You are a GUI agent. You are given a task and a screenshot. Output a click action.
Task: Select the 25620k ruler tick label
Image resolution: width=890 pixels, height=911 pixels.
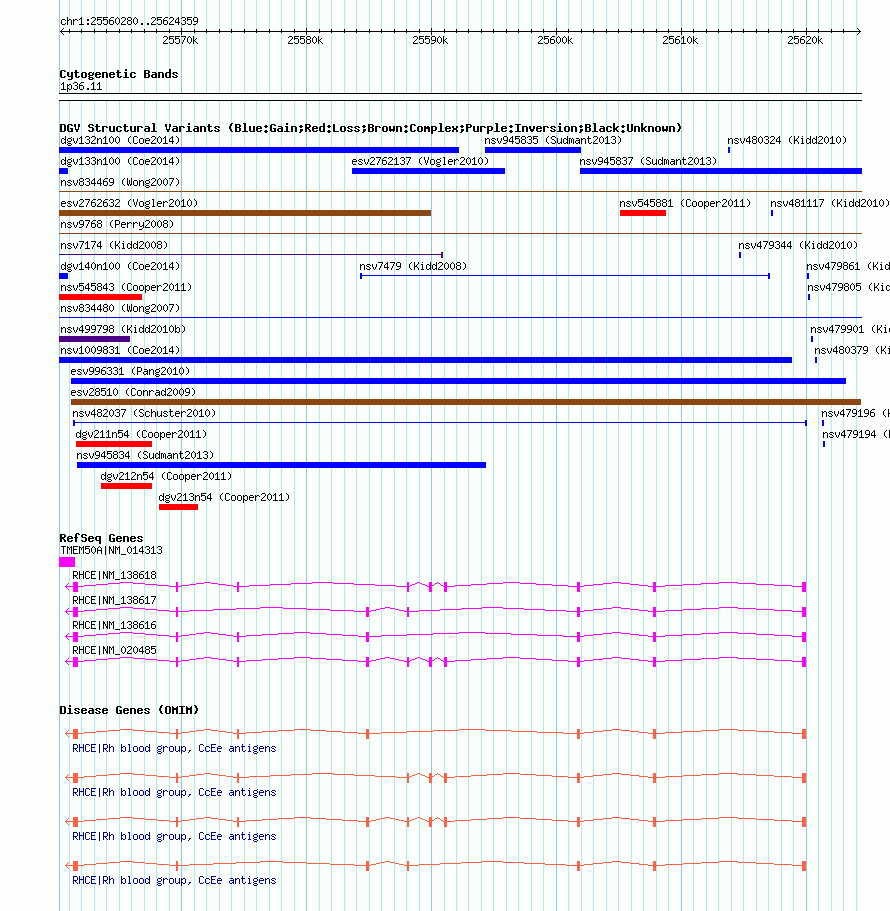(x=805, y=40)
